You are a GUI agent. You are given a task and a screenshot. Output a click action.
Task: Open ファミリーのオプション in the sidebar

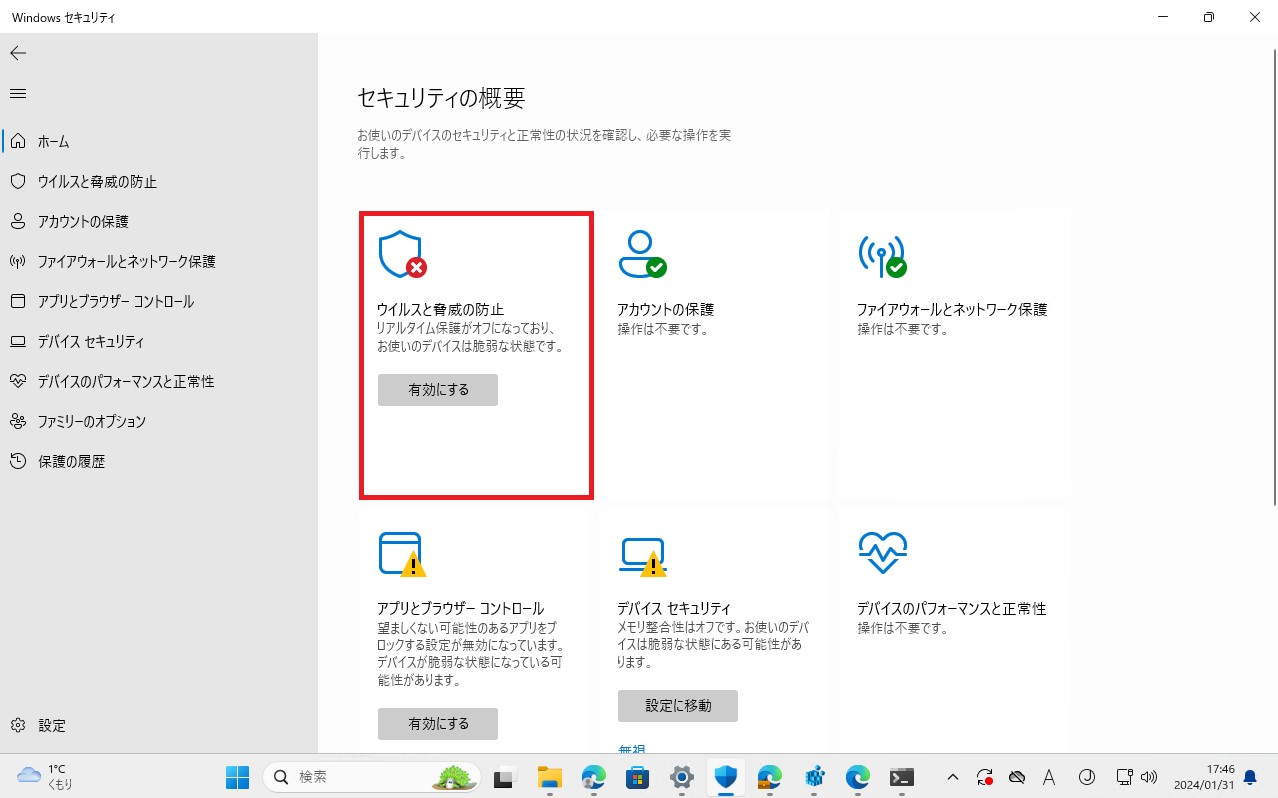click(x=159, y=421)
